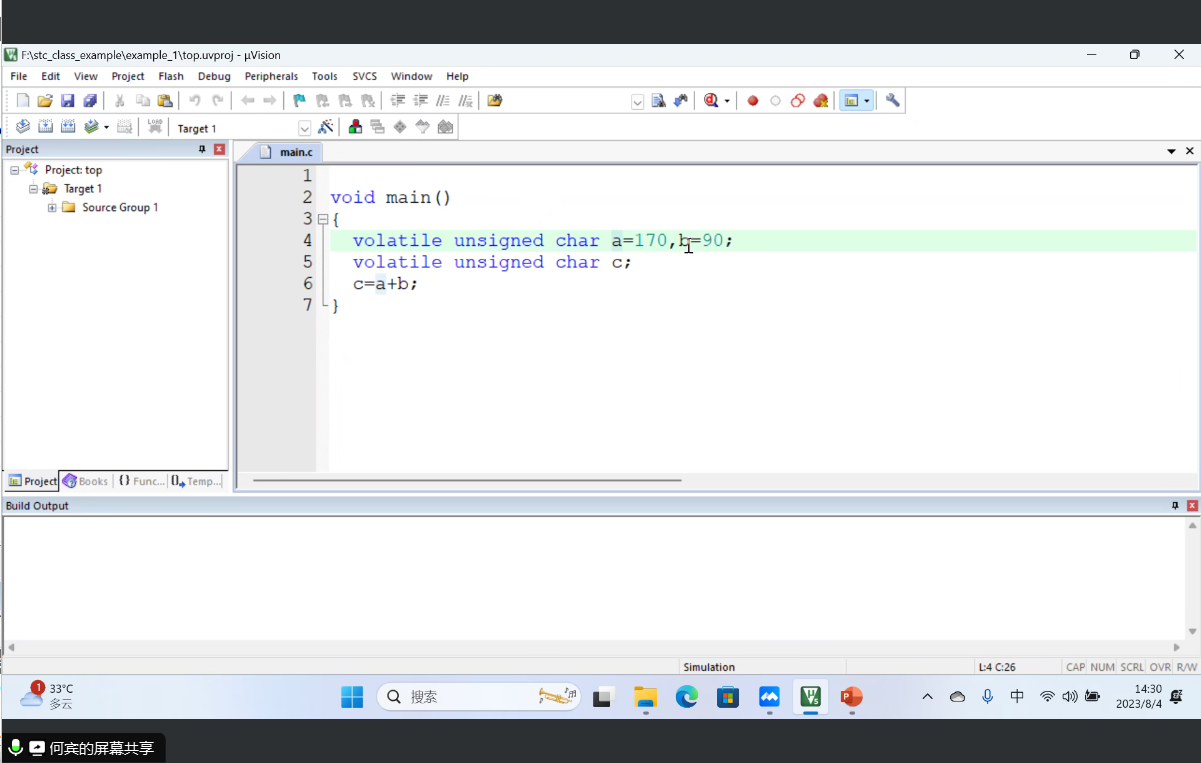Open the window view dropdown arrow

(866, 100)
